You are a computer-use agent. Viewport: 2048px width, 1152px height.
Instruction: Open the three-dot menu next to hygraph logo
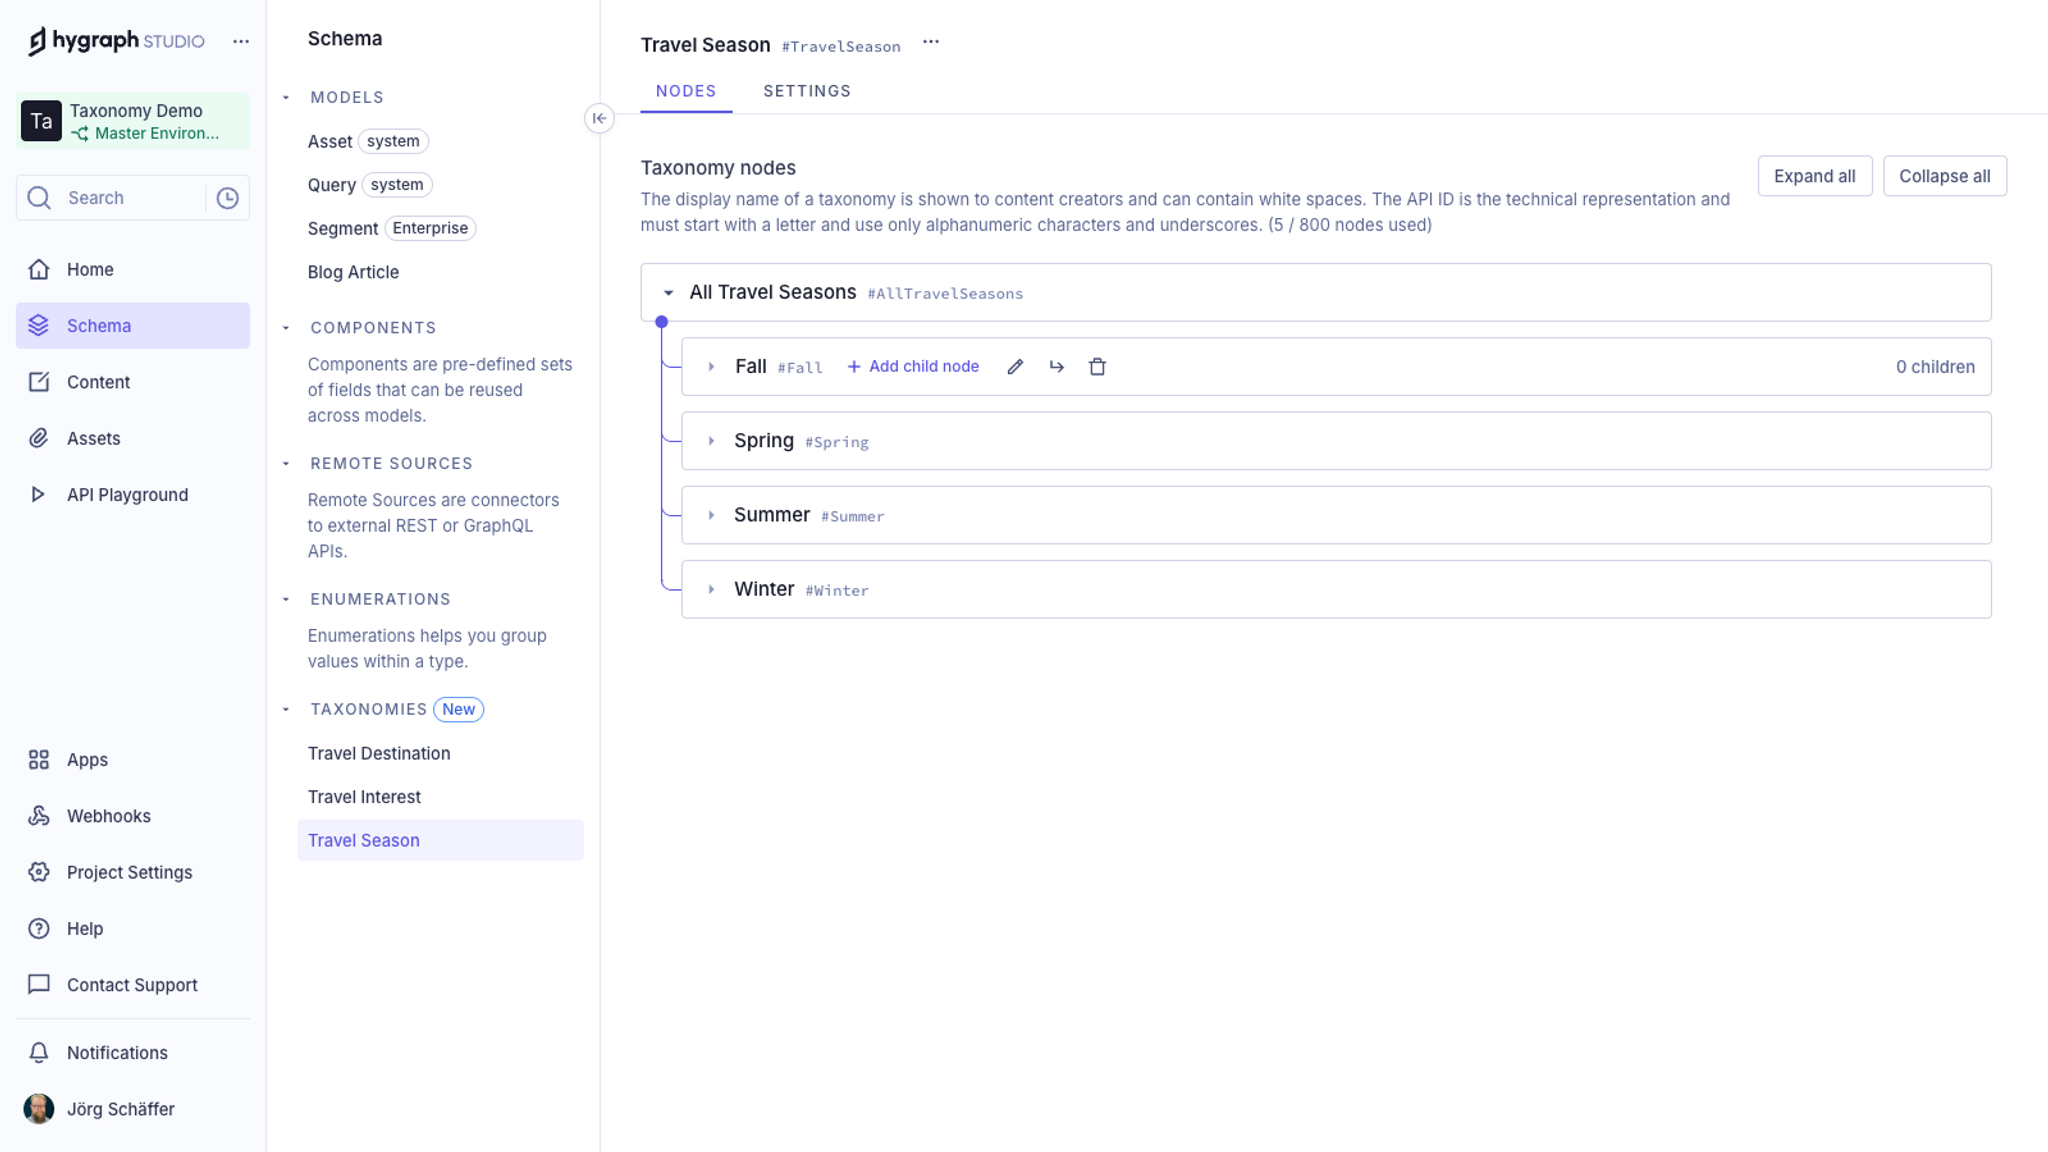pyautogui.click(x=241, y=41)
